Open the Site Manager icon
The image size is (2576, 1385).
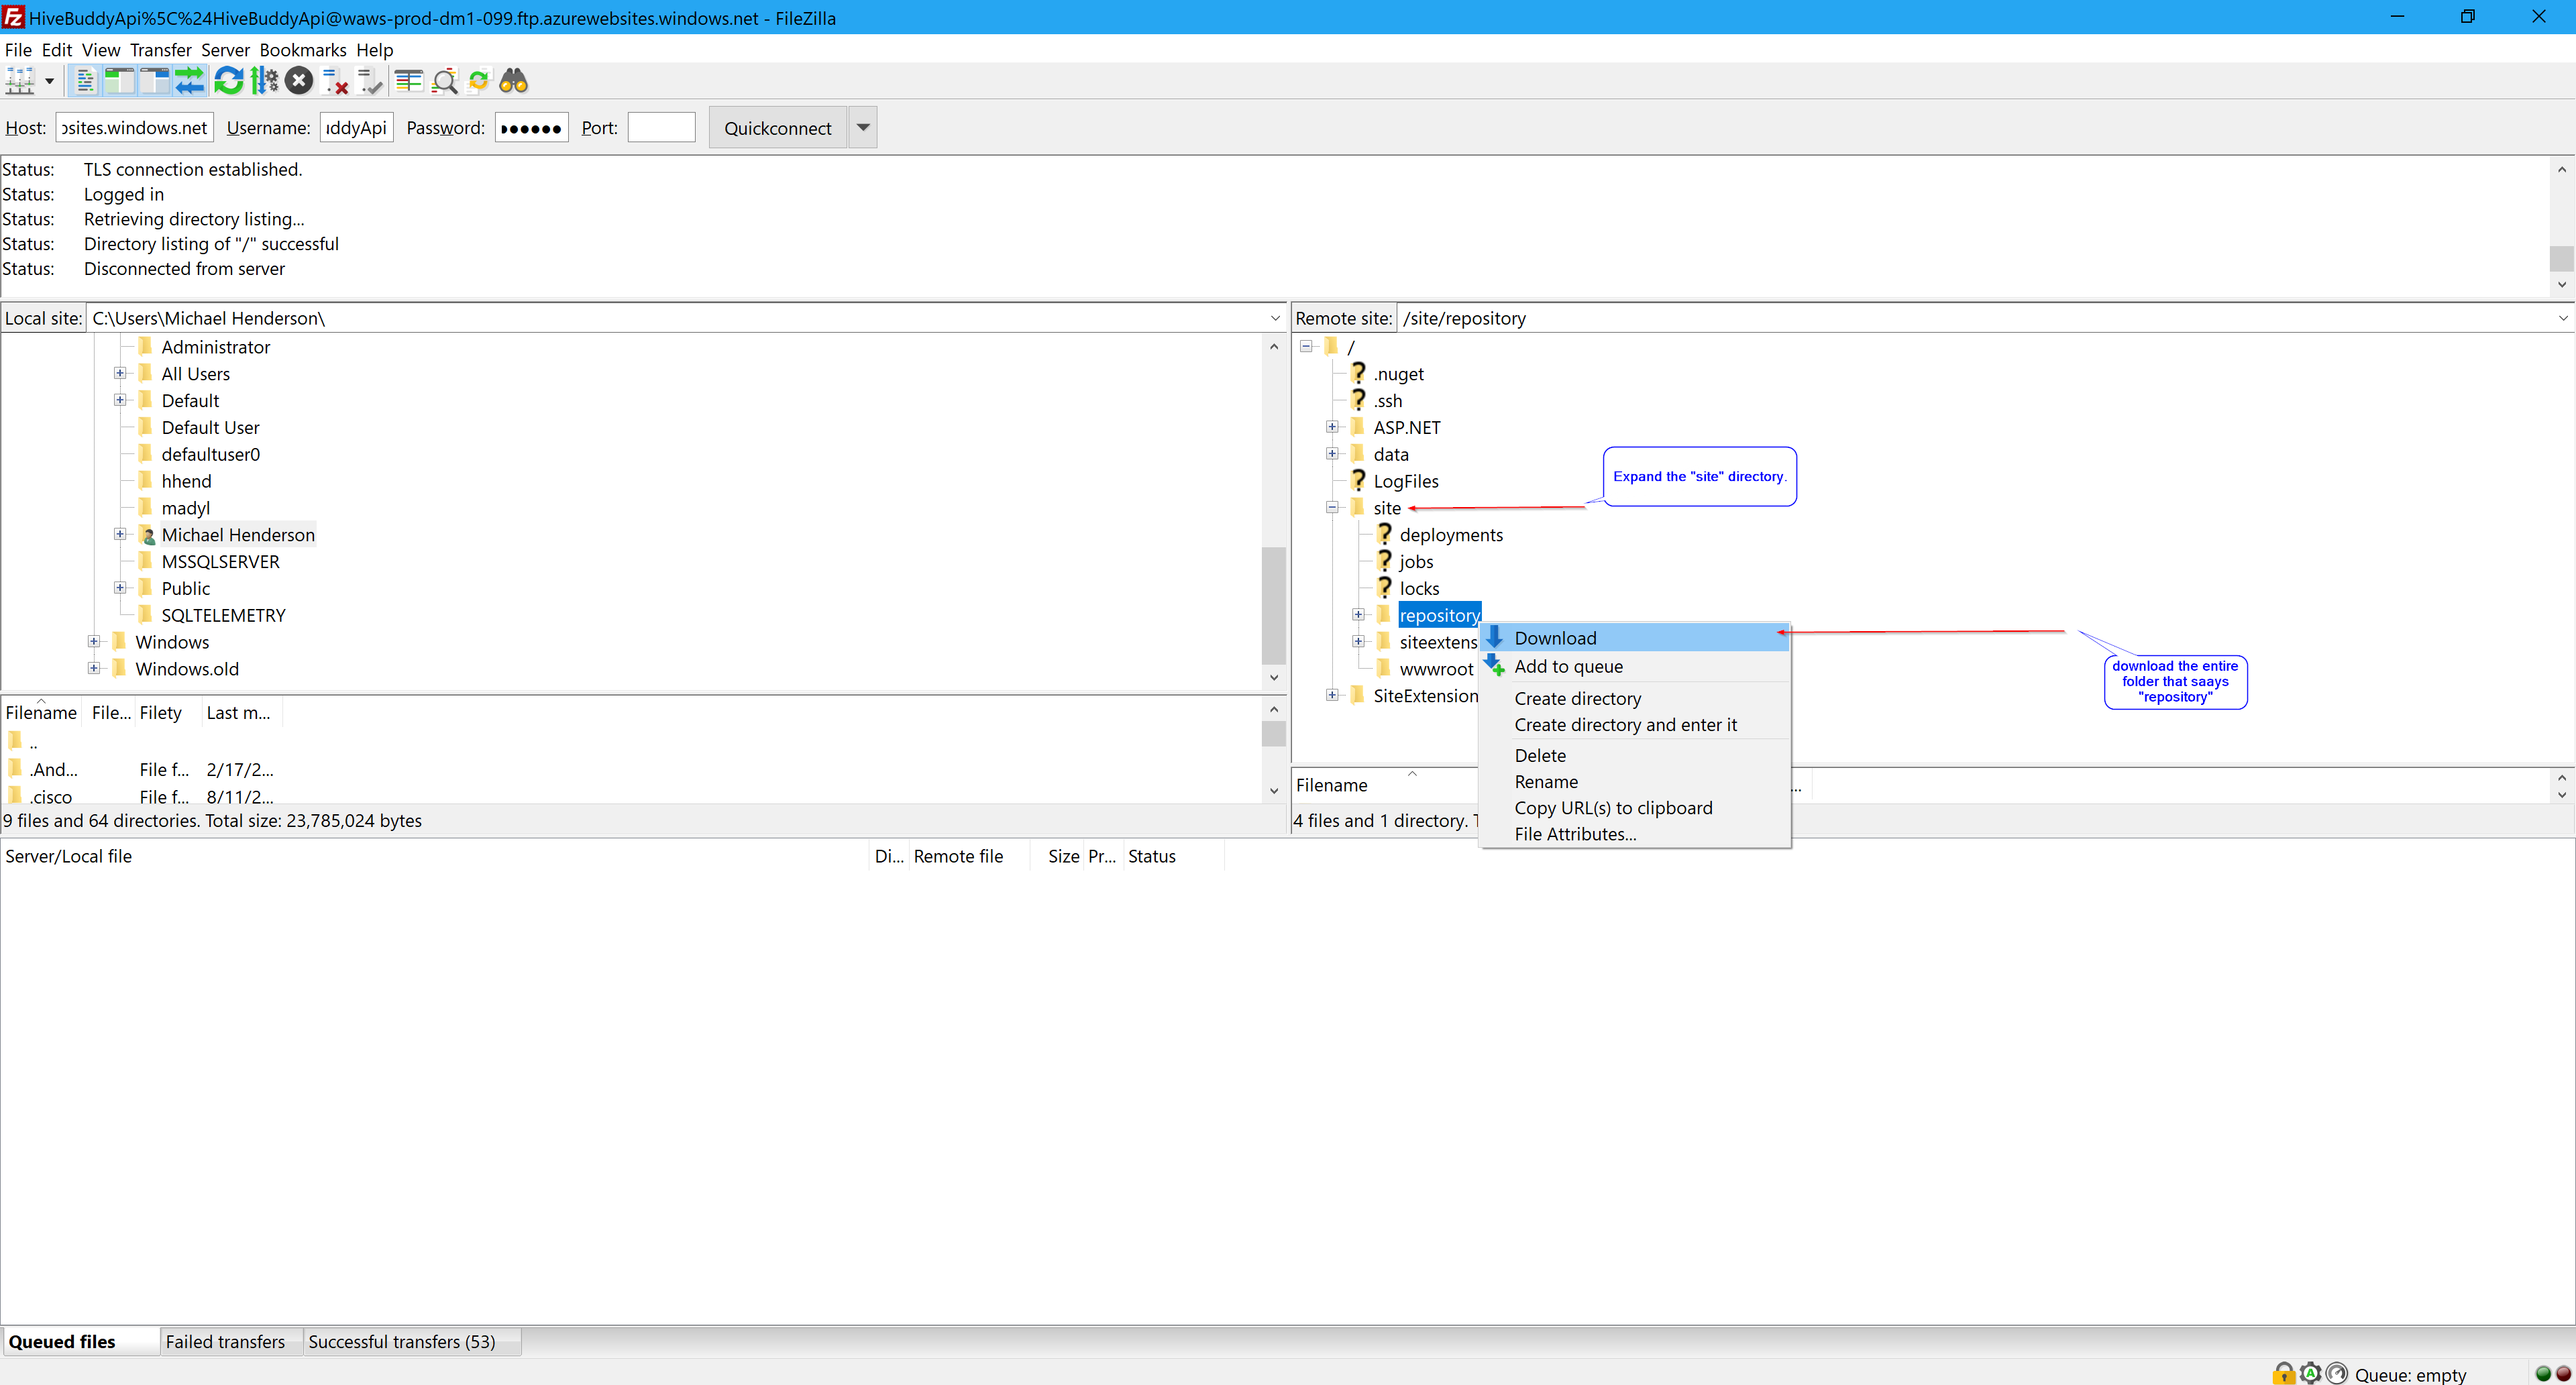tap(20, 81)
